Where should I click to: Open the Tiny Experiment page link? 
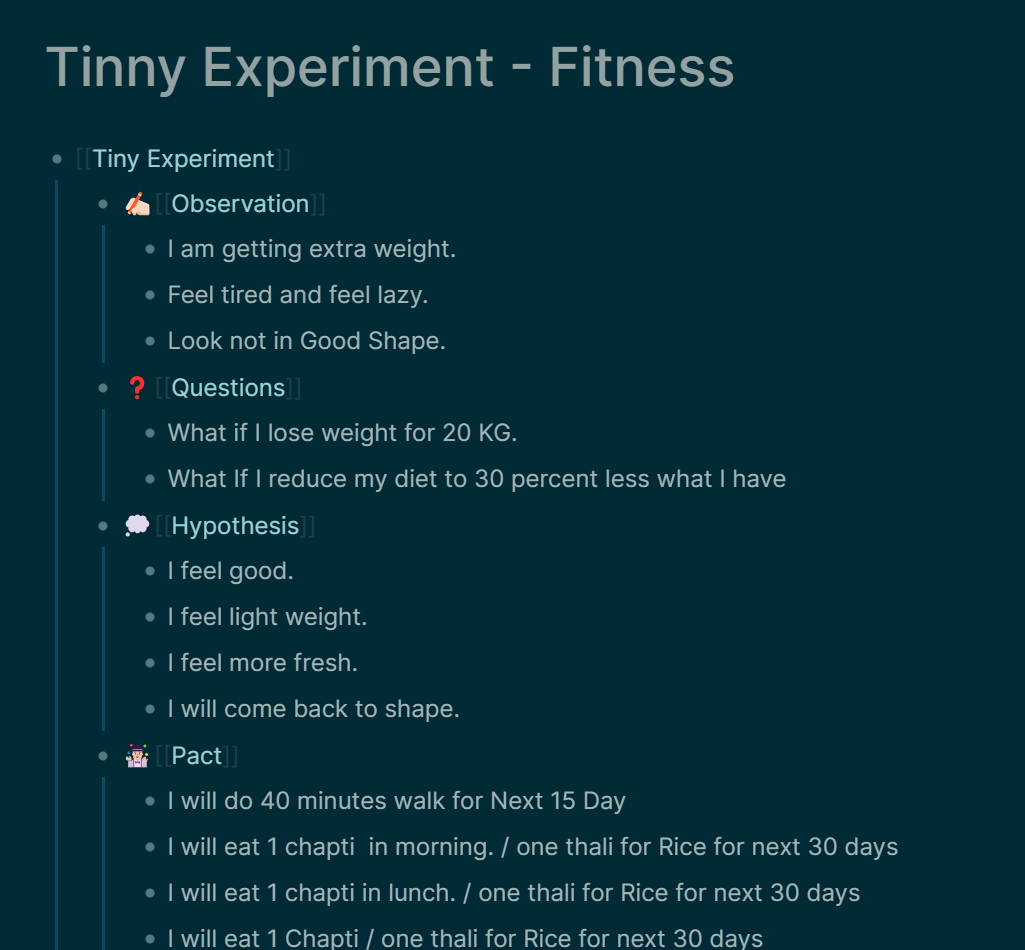click(183, 159)
